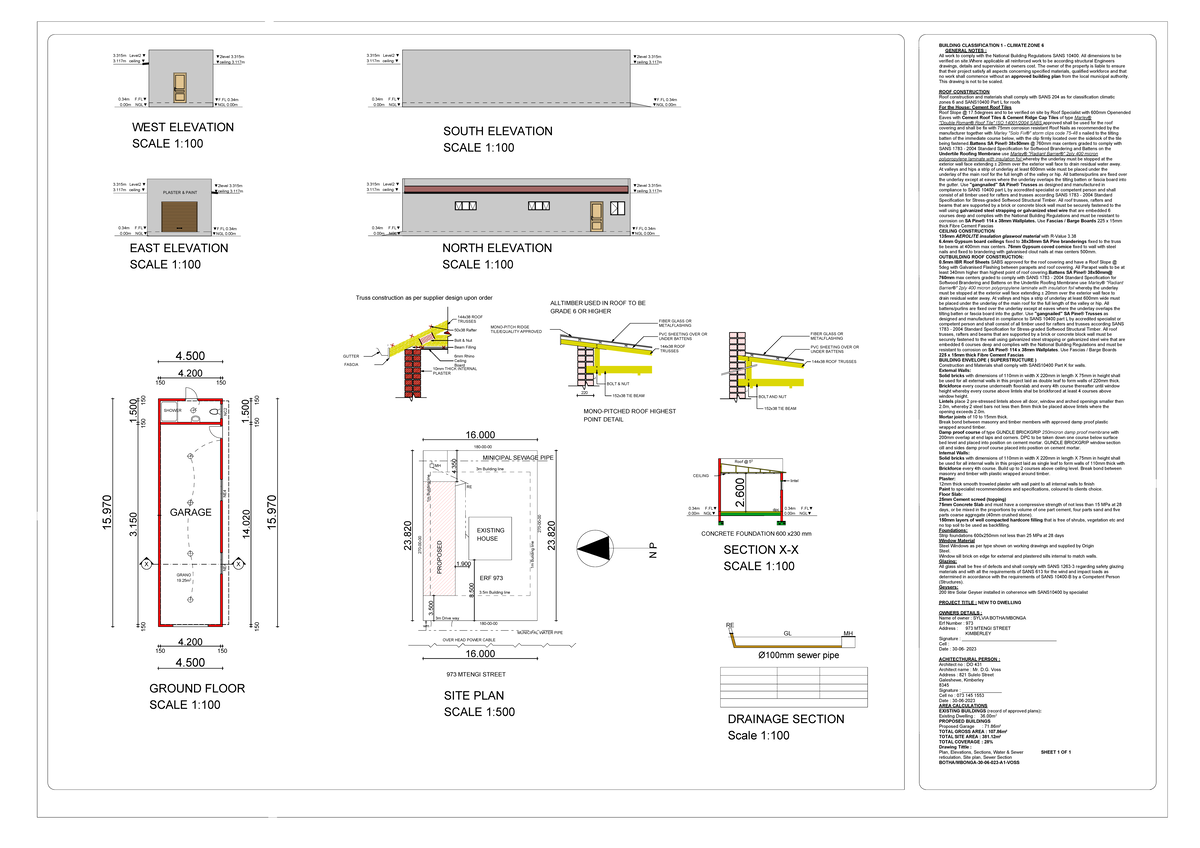This screenshot has width=1200, height=848.
Task: Click PROJECT TITLE : NEW TO DWELLING line
Action: (980, 603)
